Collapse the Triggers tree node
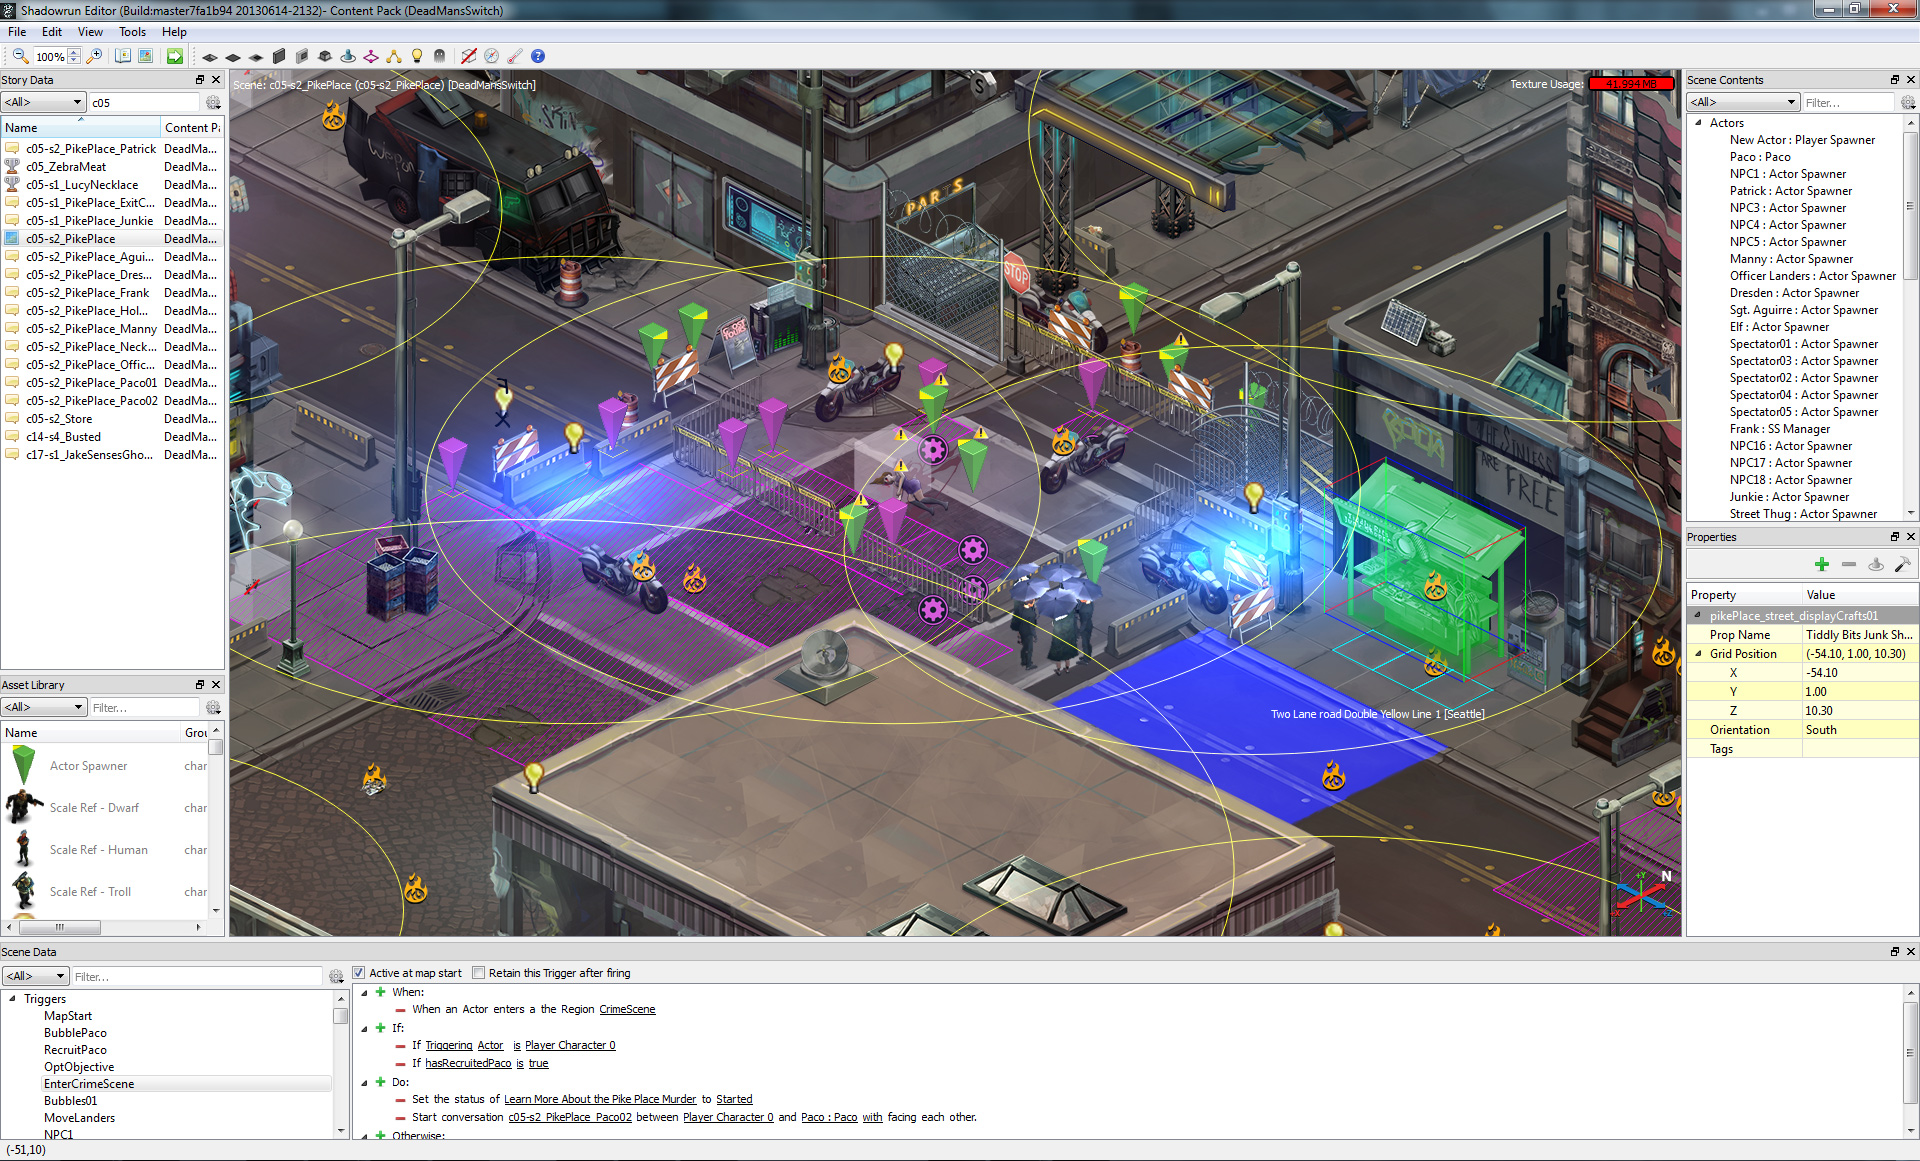 12,999
